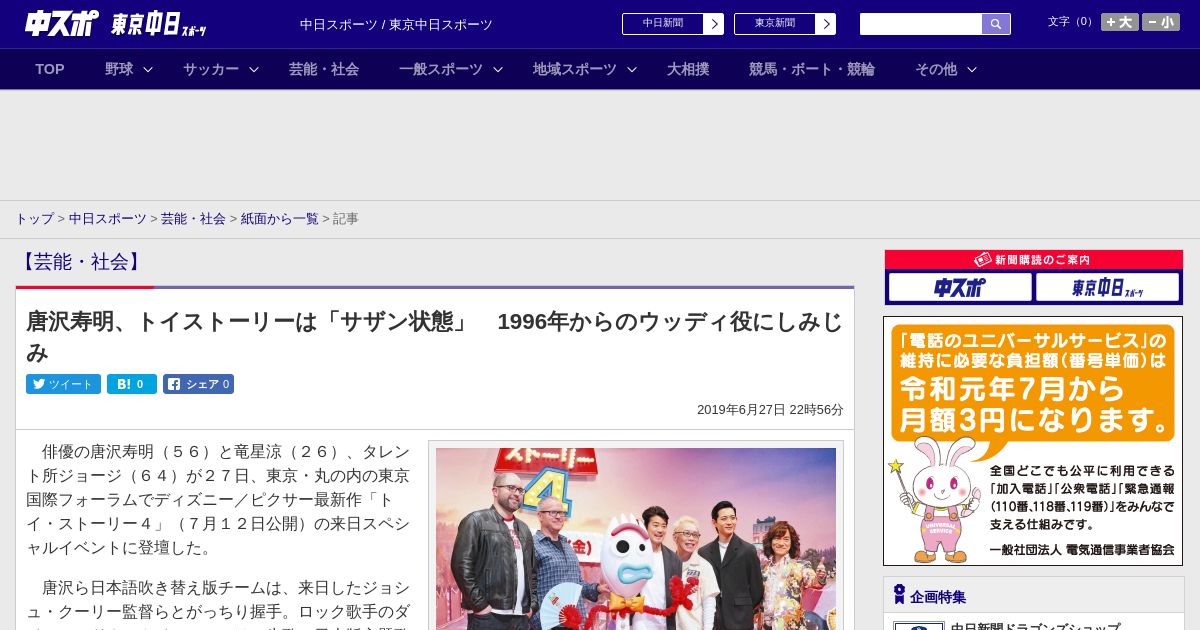Go to TOP in navigation bar

(50, 69)
